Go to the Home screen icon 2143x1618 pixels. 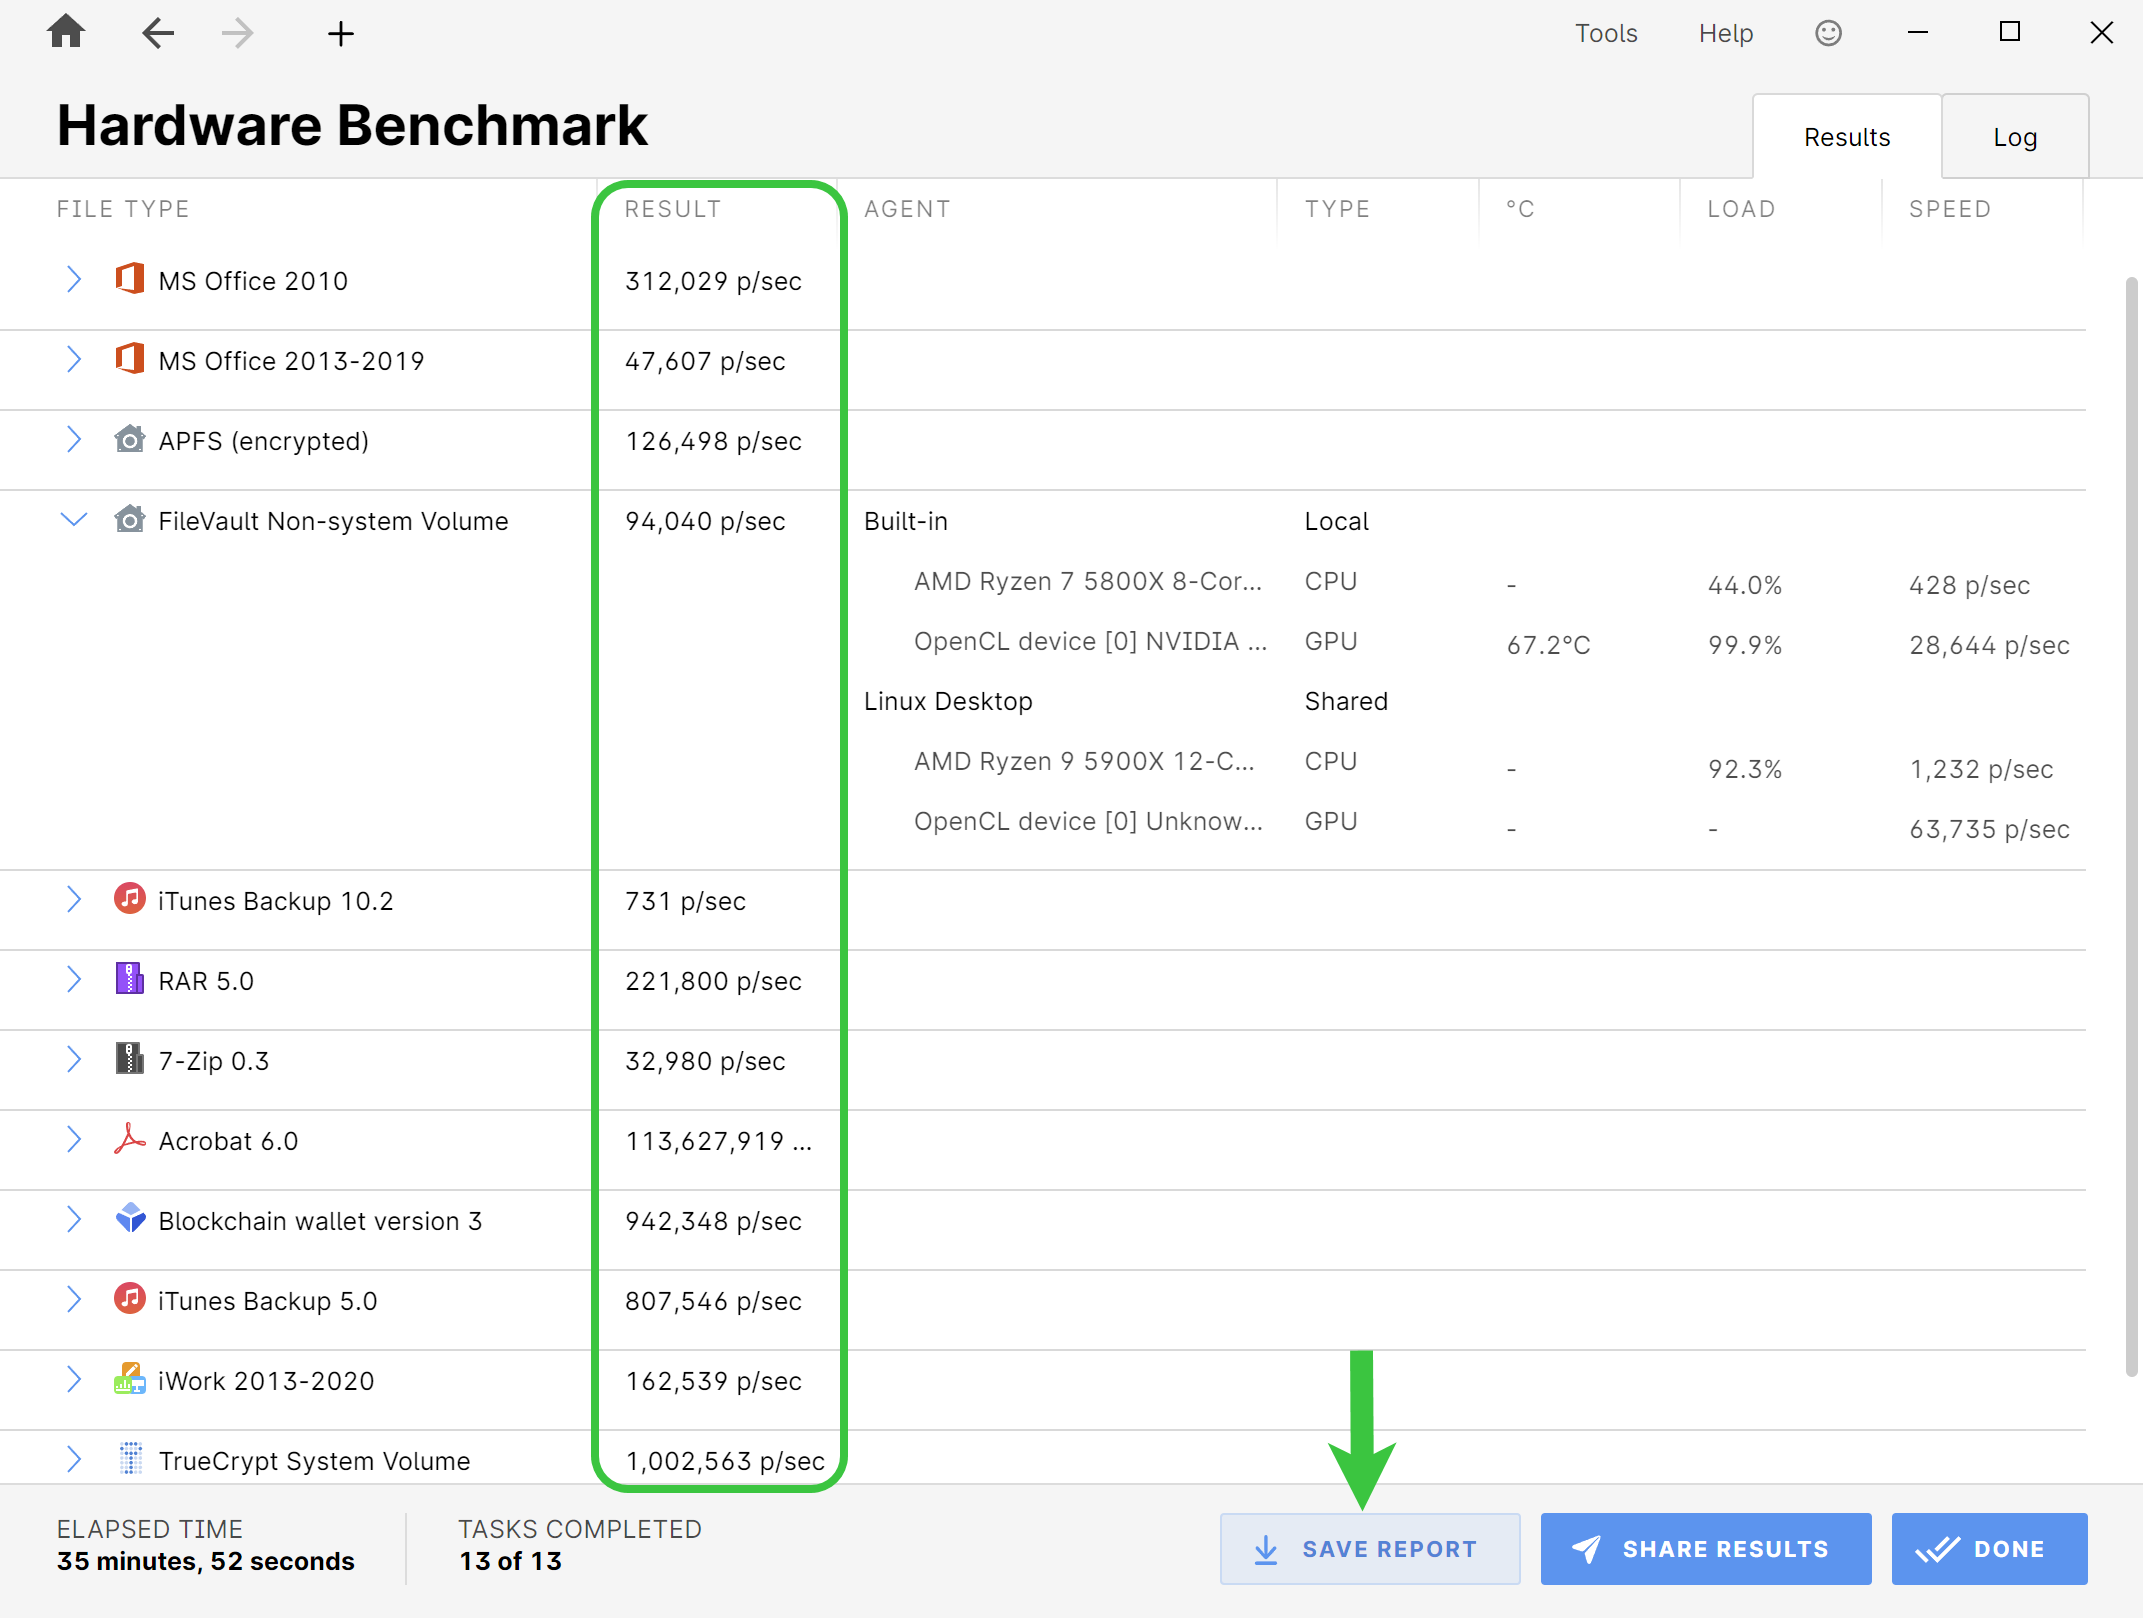click(66, 32)
